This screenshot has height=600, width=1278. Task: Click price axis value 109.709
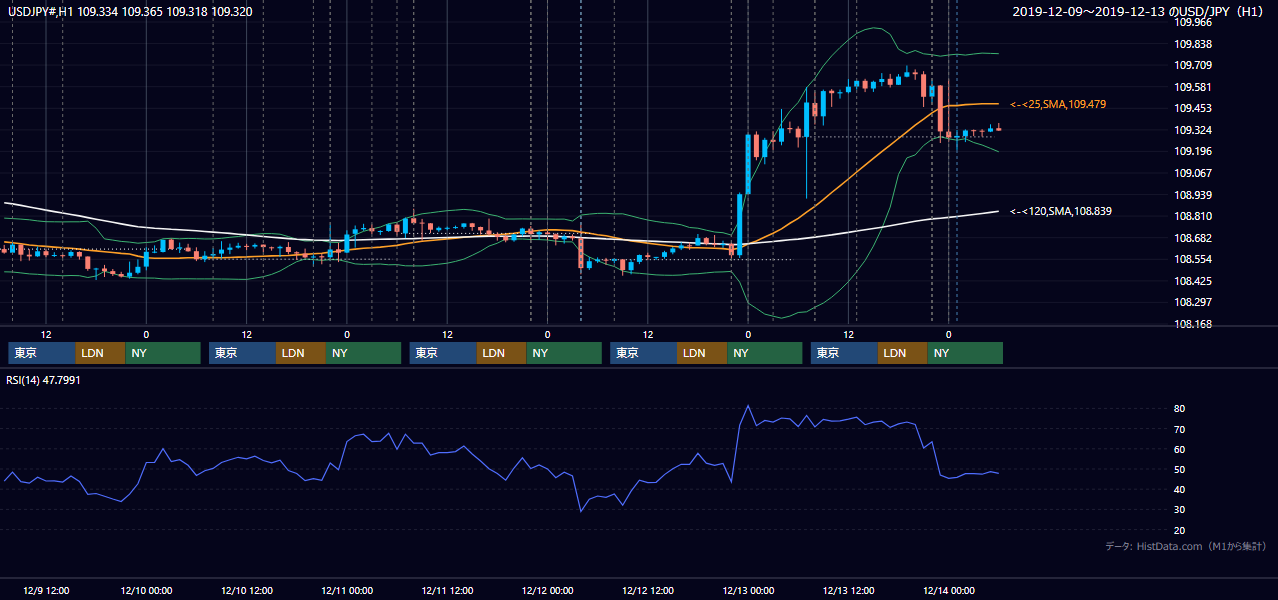[1193, 65]
